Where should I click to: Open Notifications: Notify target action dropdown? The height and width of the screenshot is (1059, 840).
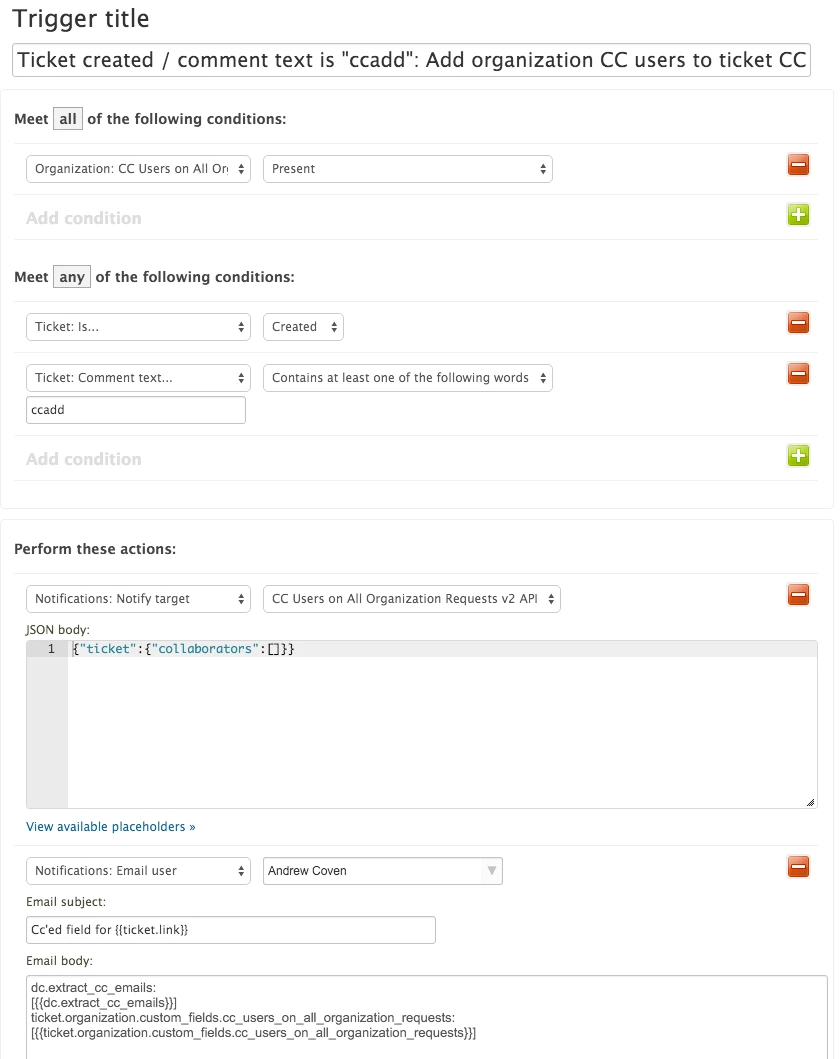[x=138, y=599]
